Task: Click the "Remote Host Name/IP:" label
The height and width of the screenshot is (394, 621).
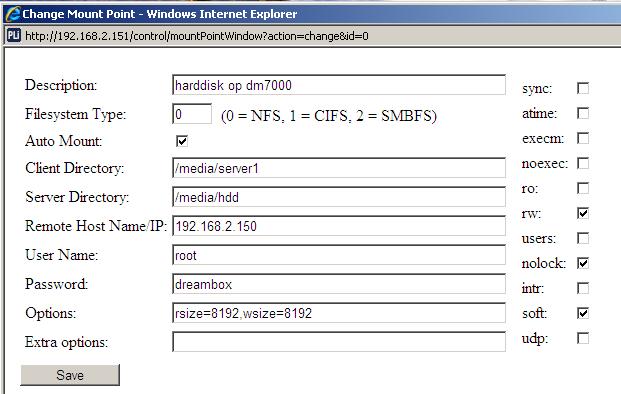Action: tap(96, 226)
